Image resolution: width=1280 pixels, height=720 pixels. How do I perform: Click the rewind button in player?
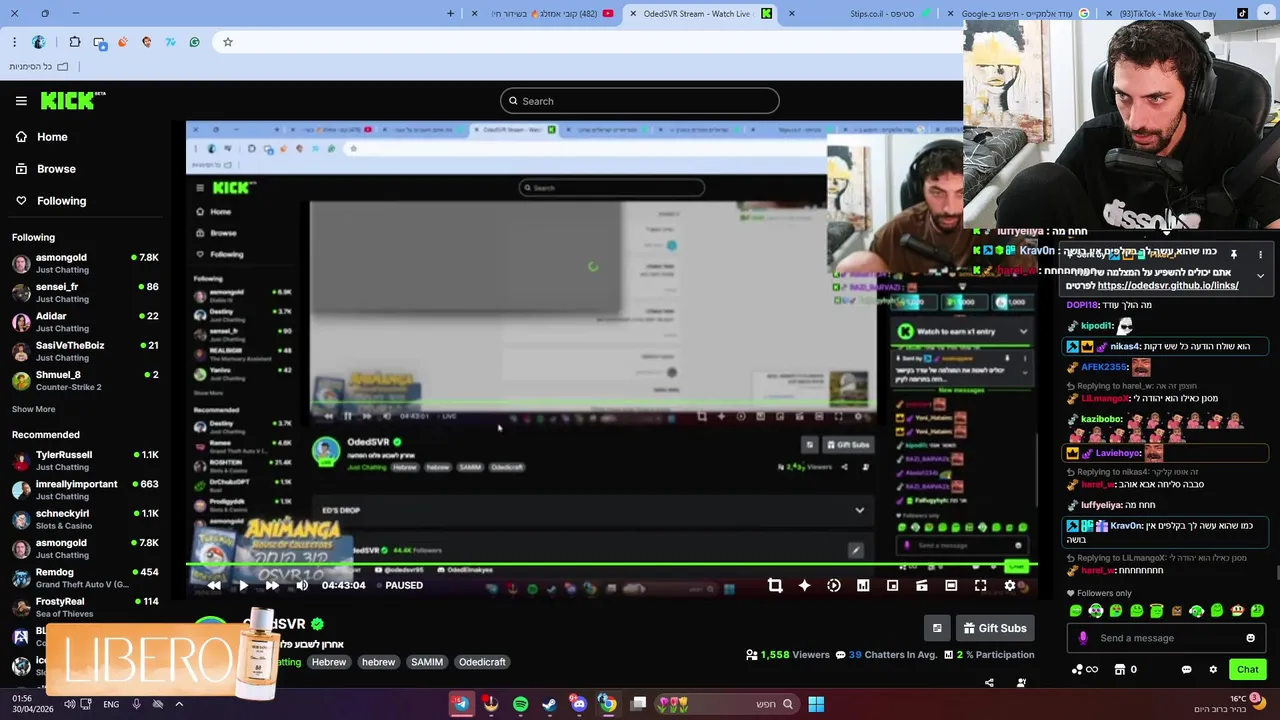tap(214, 586)
